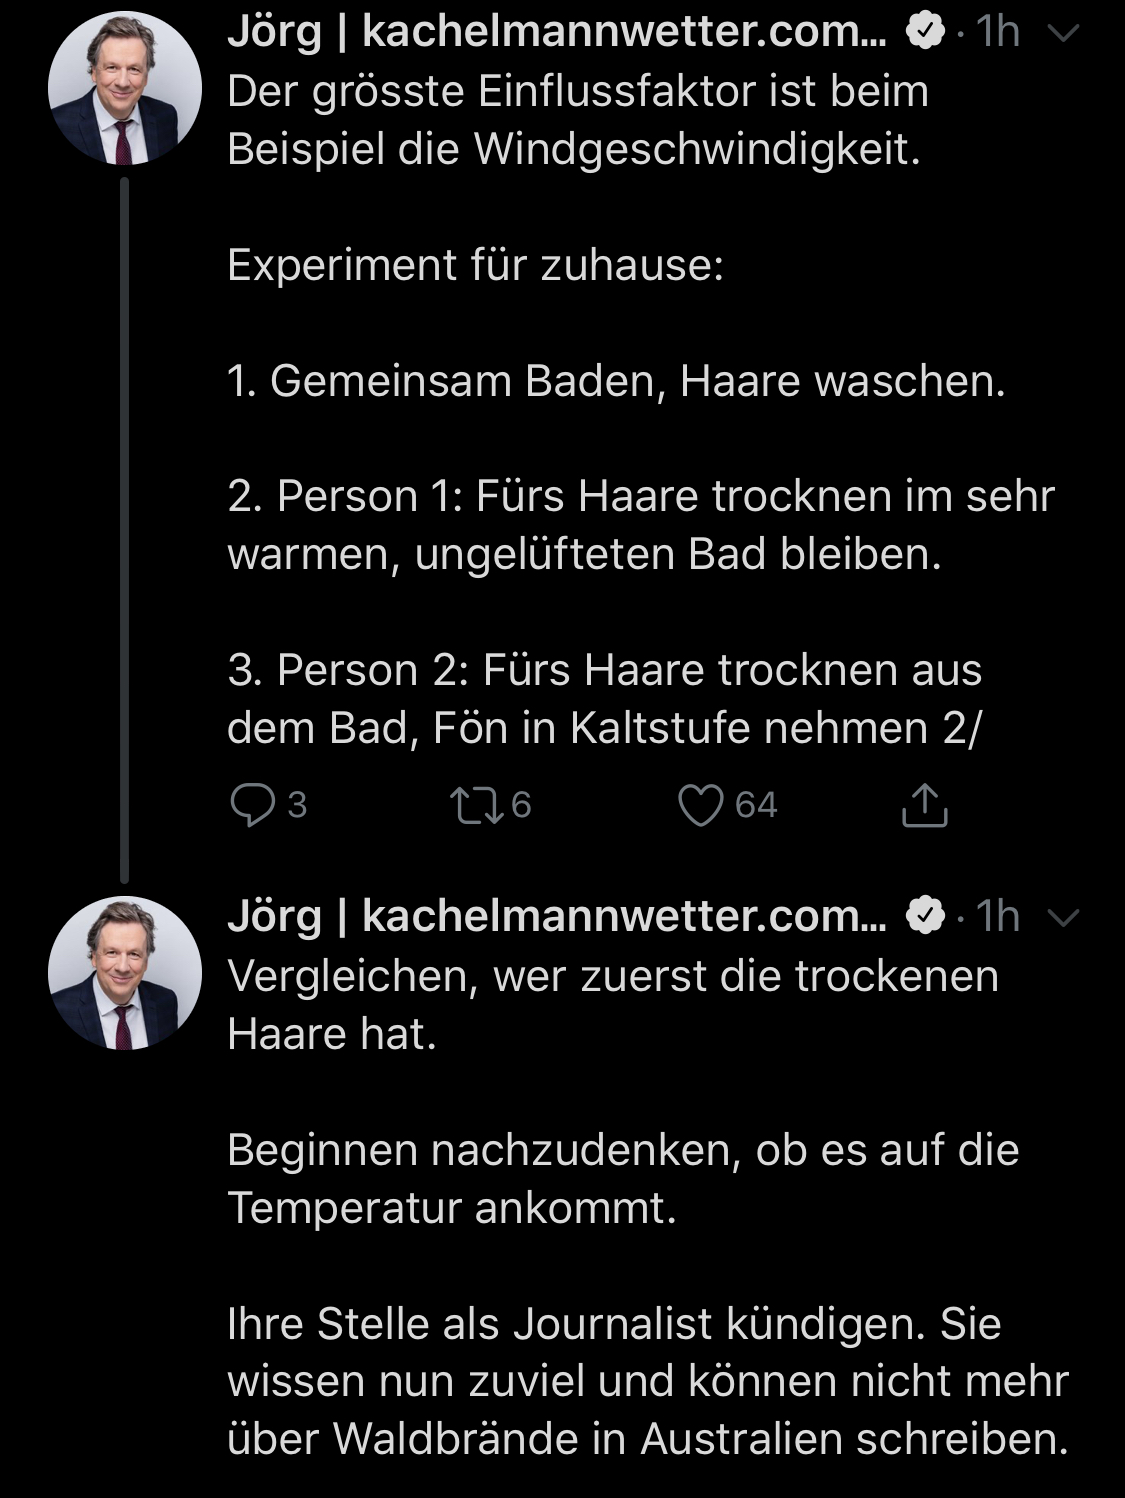The height and width of the screenshot is (1498, 1125).
Task: Expand the second tweet's chevron options menu
Action: pos(1064,916)
